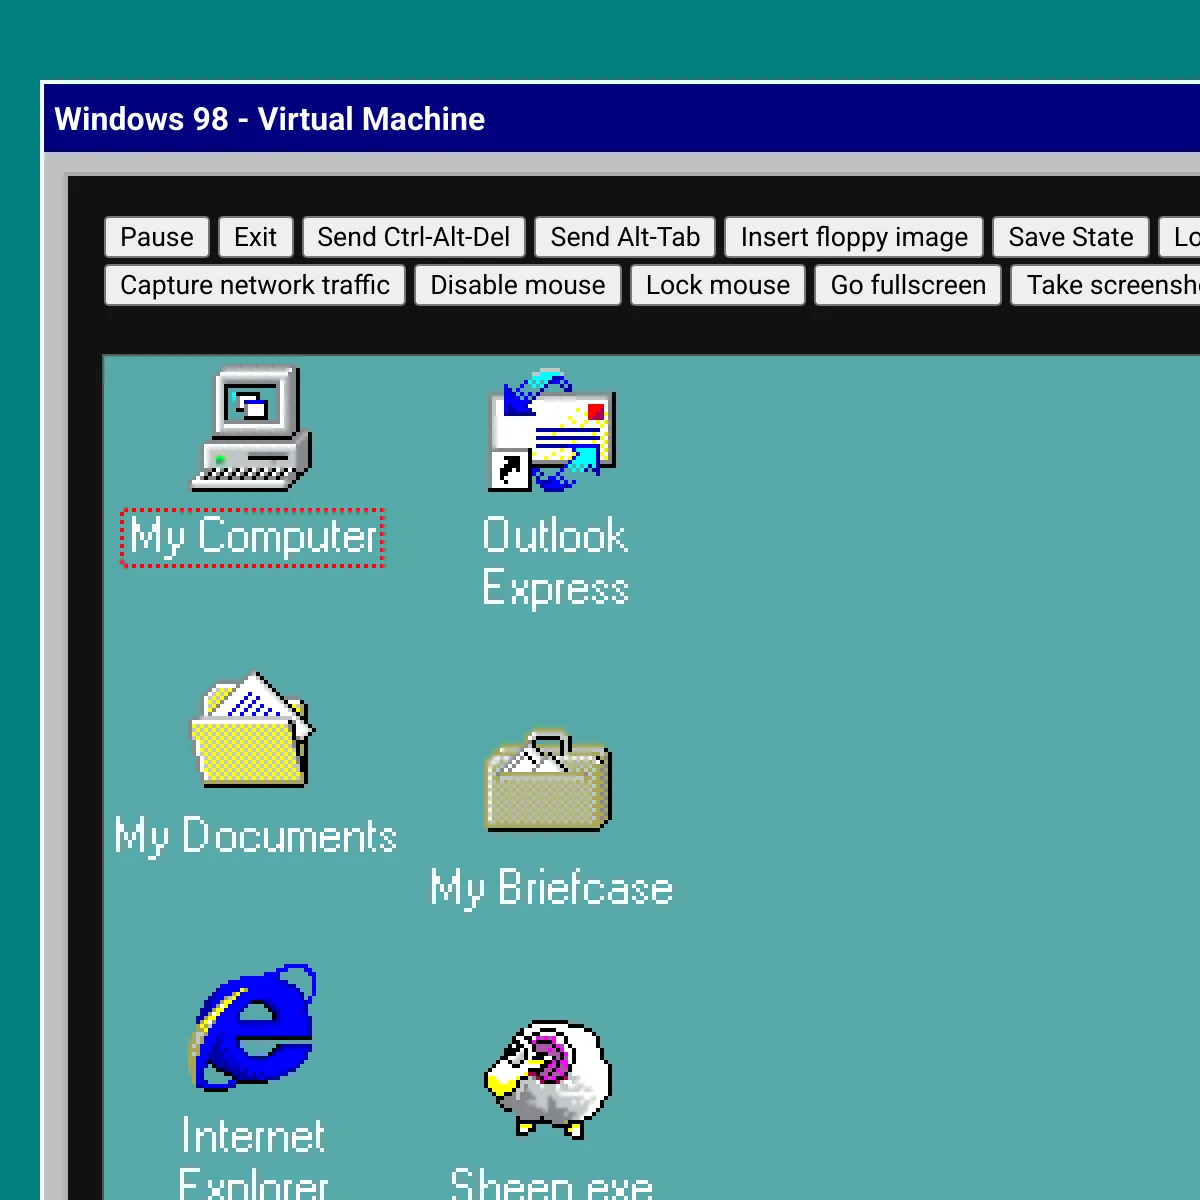Viewport: 1200px width, 1200px height.
Task: Select the My Documents folder icon
Action: (x=252, y=729)
